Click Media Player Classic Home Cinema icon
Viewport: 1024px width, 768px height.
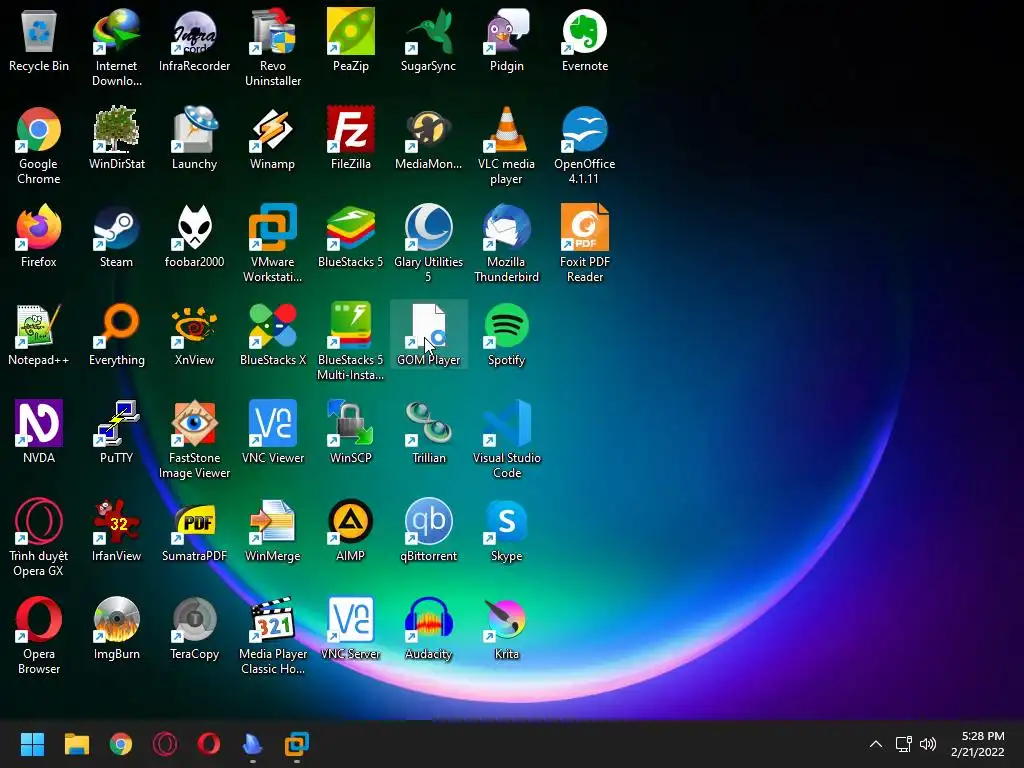[x=273, y=619]
